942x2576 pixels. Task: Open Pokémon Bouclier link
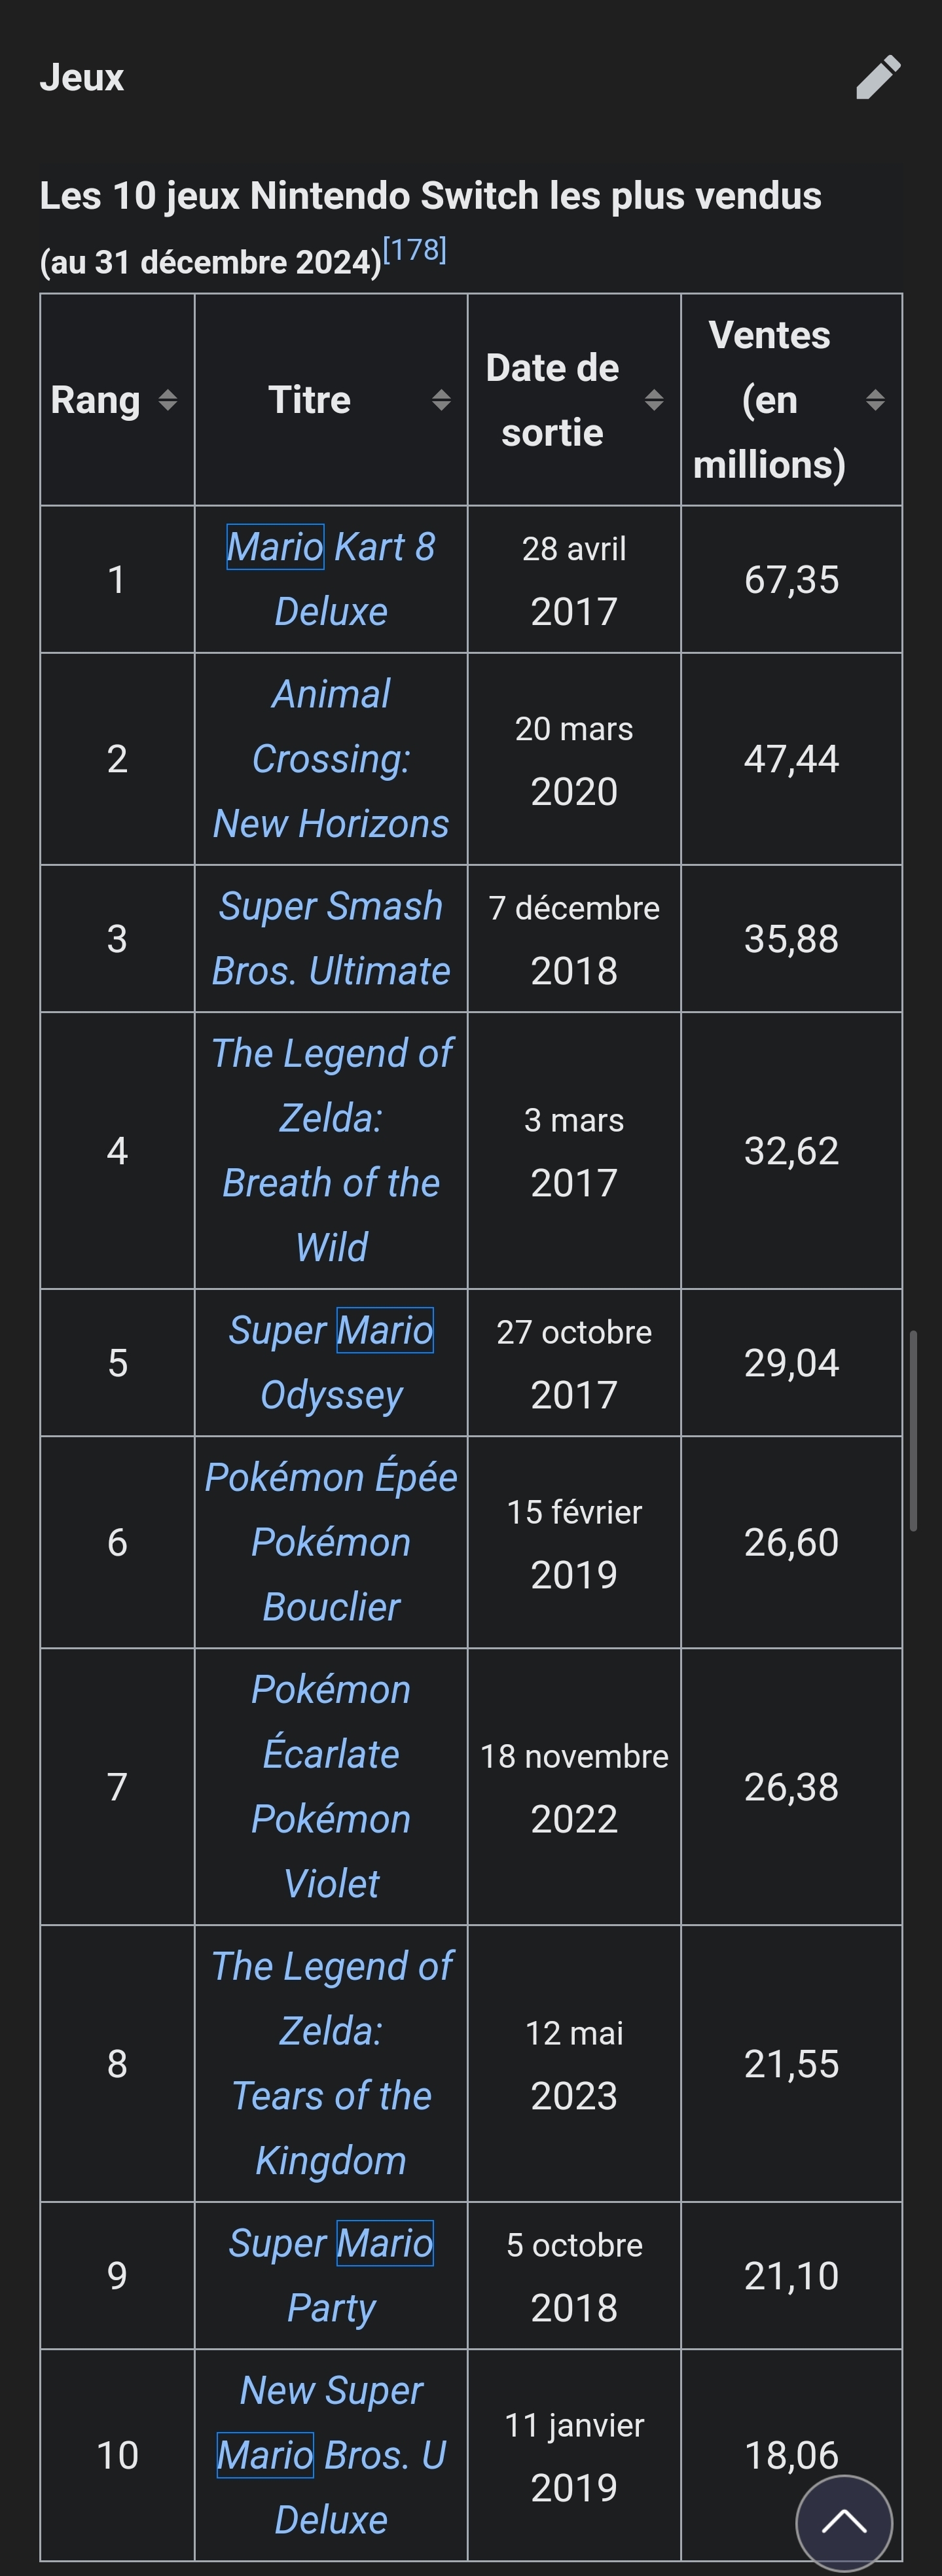(331, 1574)
